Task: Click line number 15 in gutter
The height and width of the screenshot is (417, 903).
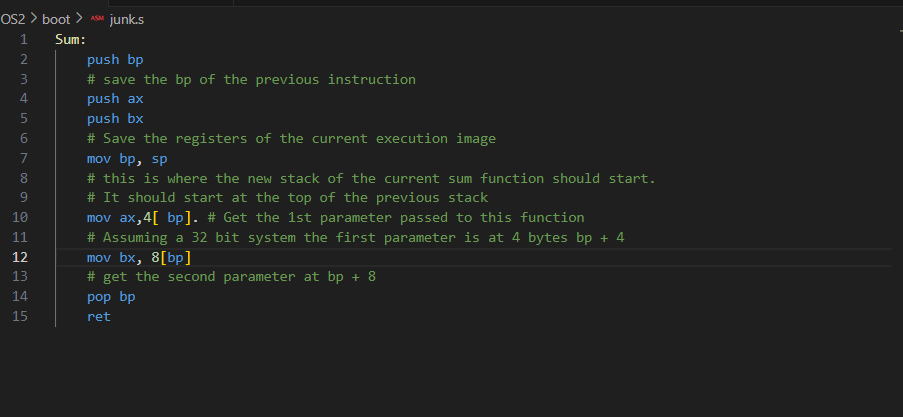Action: 22,316
